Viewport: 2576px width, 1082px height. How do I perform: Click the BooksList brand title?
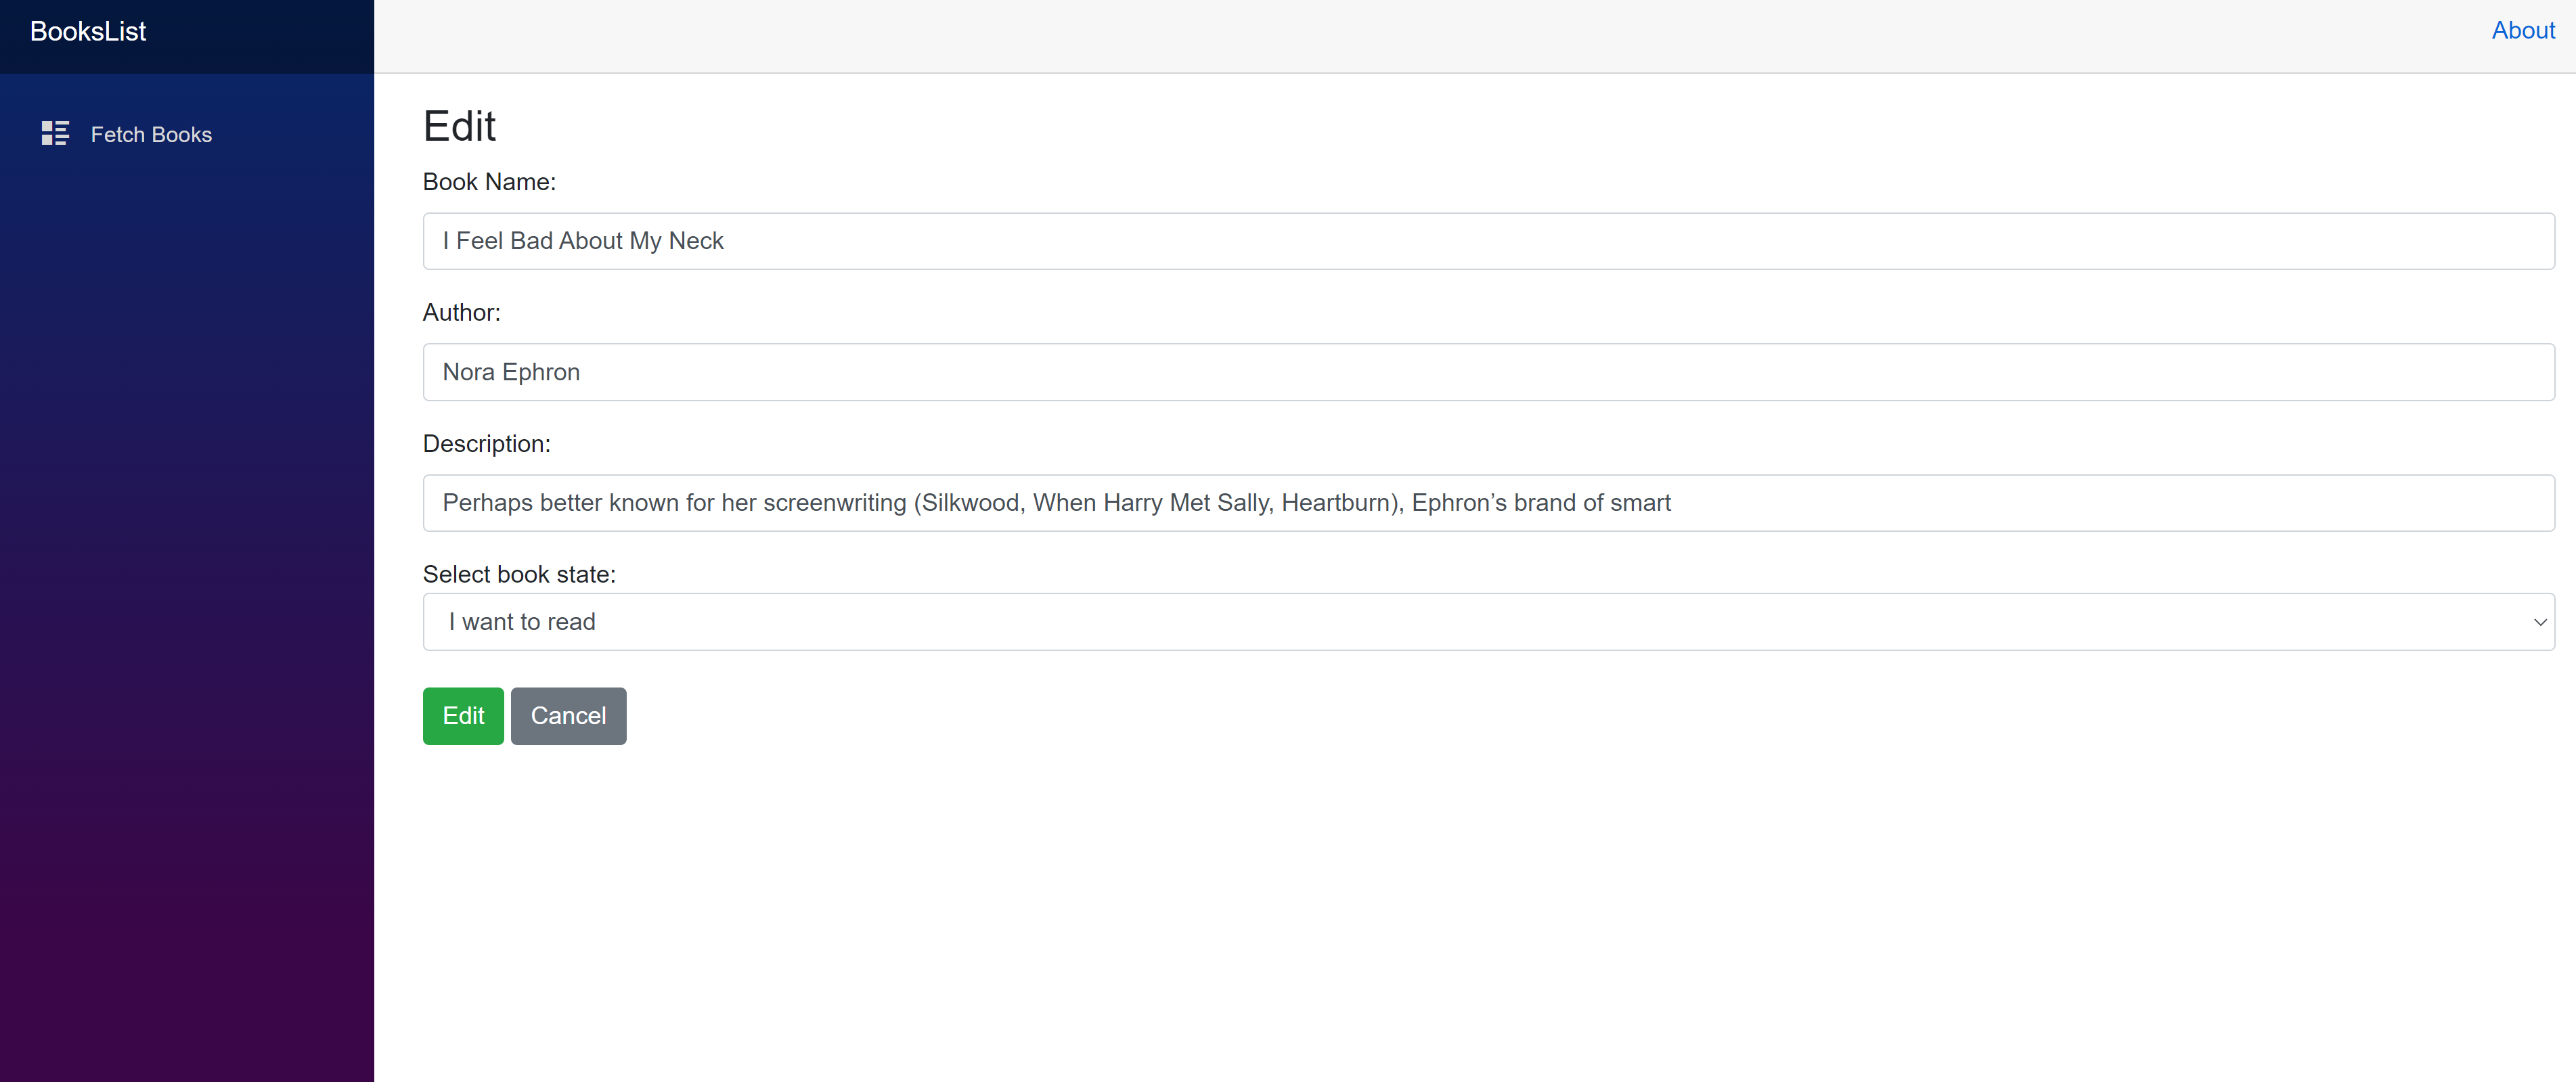88,32
